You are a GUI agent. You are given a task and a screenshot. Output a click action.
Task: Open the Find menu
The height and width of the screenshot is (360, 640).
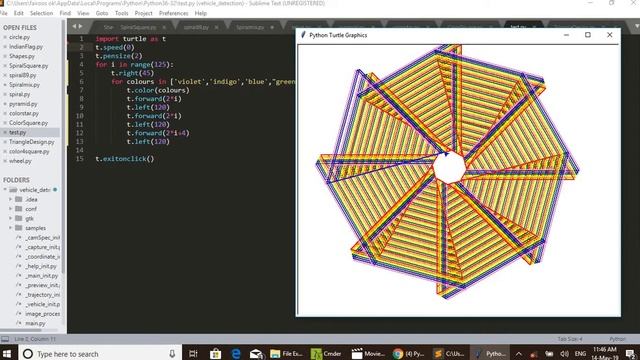[65, 13]
